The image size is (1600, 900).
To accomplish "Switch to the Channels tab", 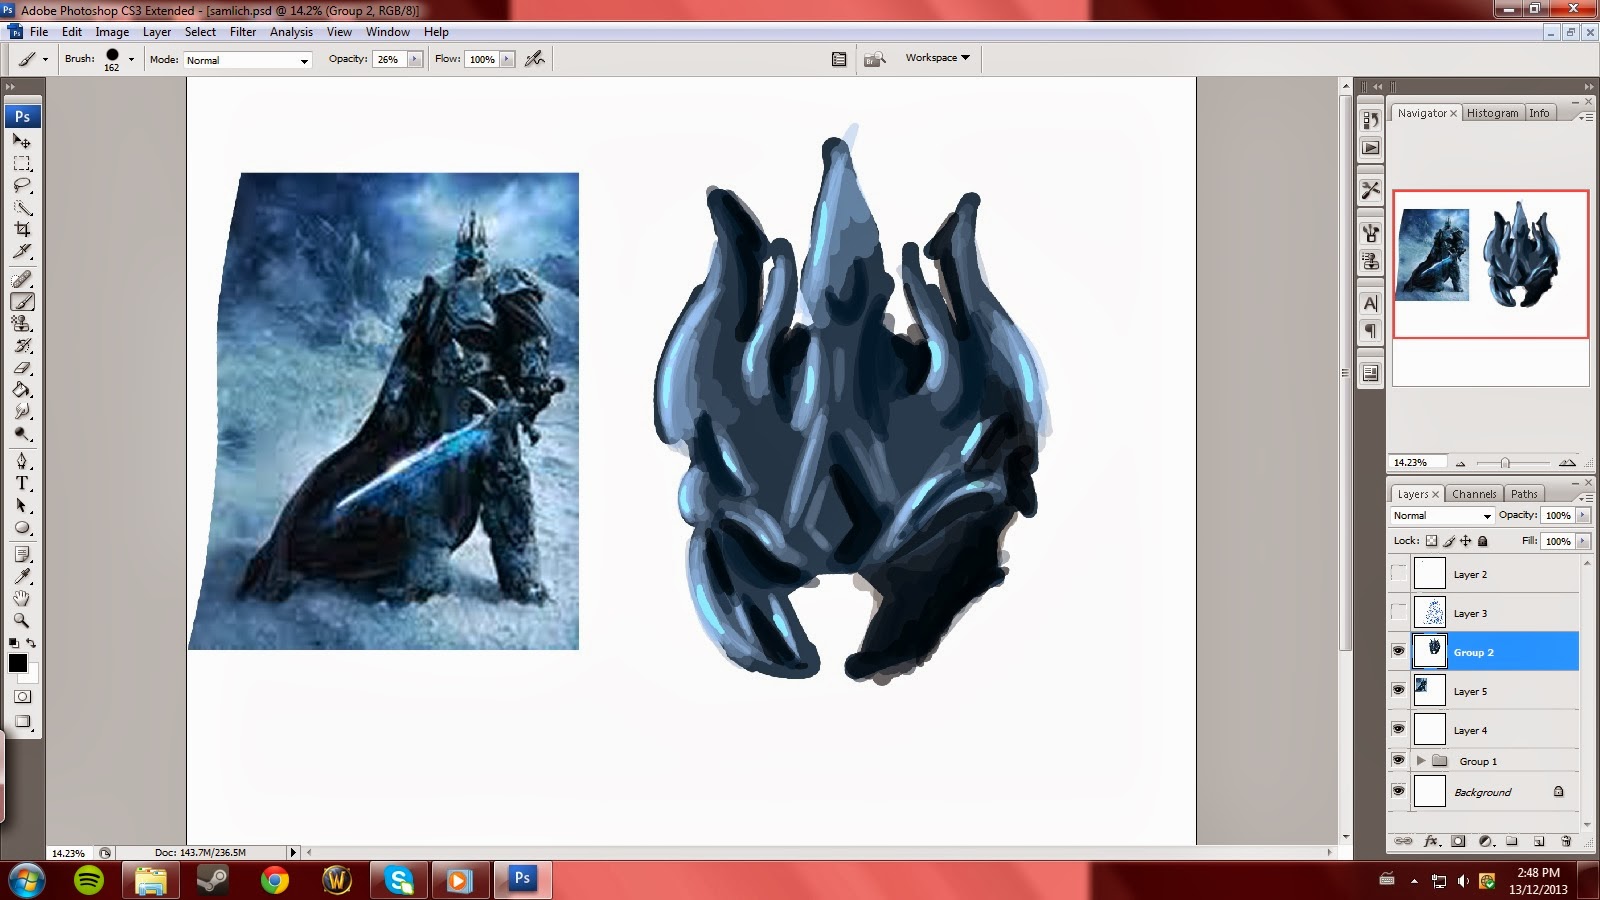I will [x=1474, y=494].
